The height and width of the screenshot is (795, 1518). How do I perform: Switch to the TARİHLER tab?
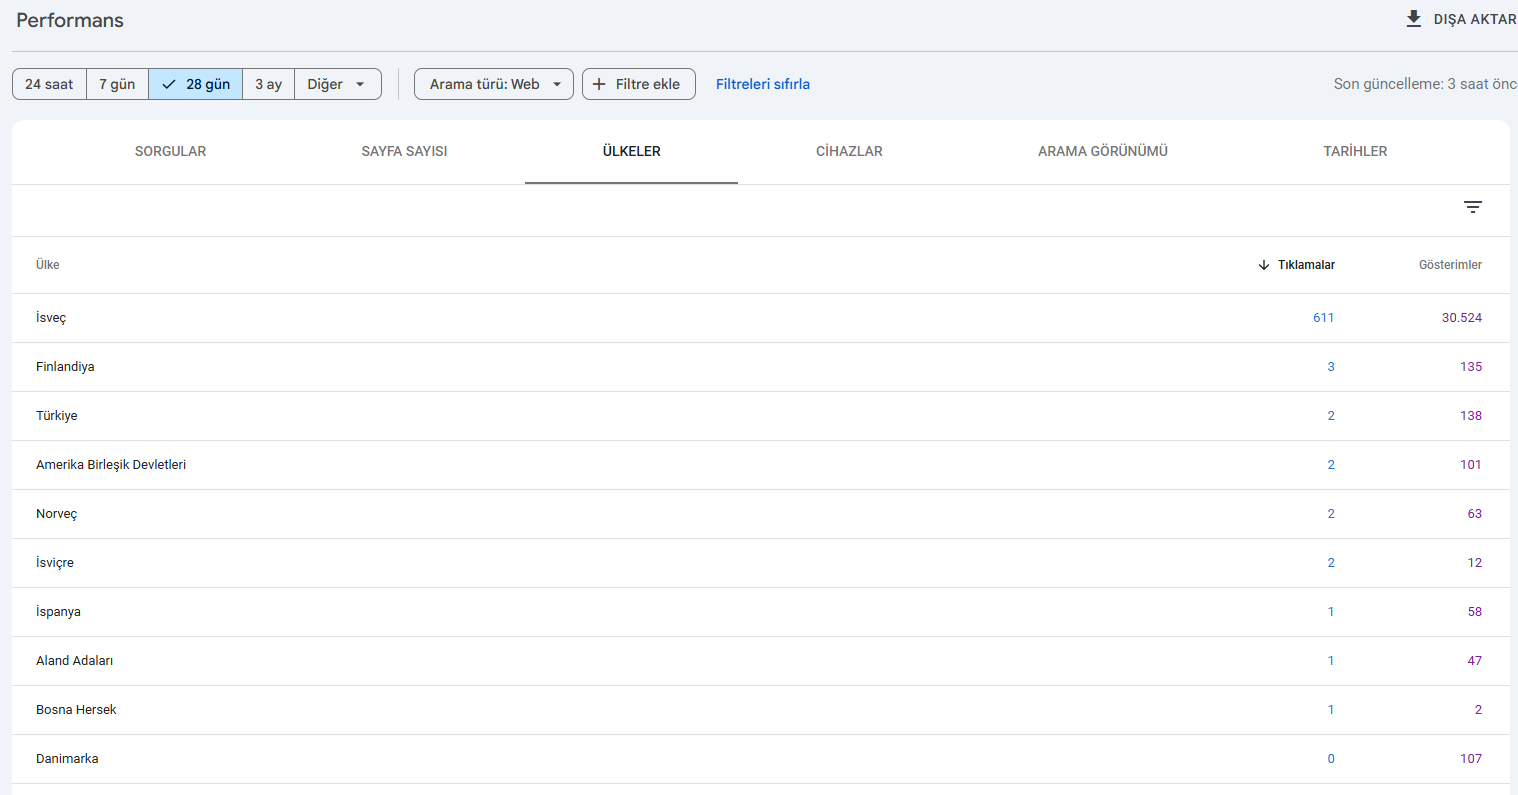click(x=1355, y=151)
